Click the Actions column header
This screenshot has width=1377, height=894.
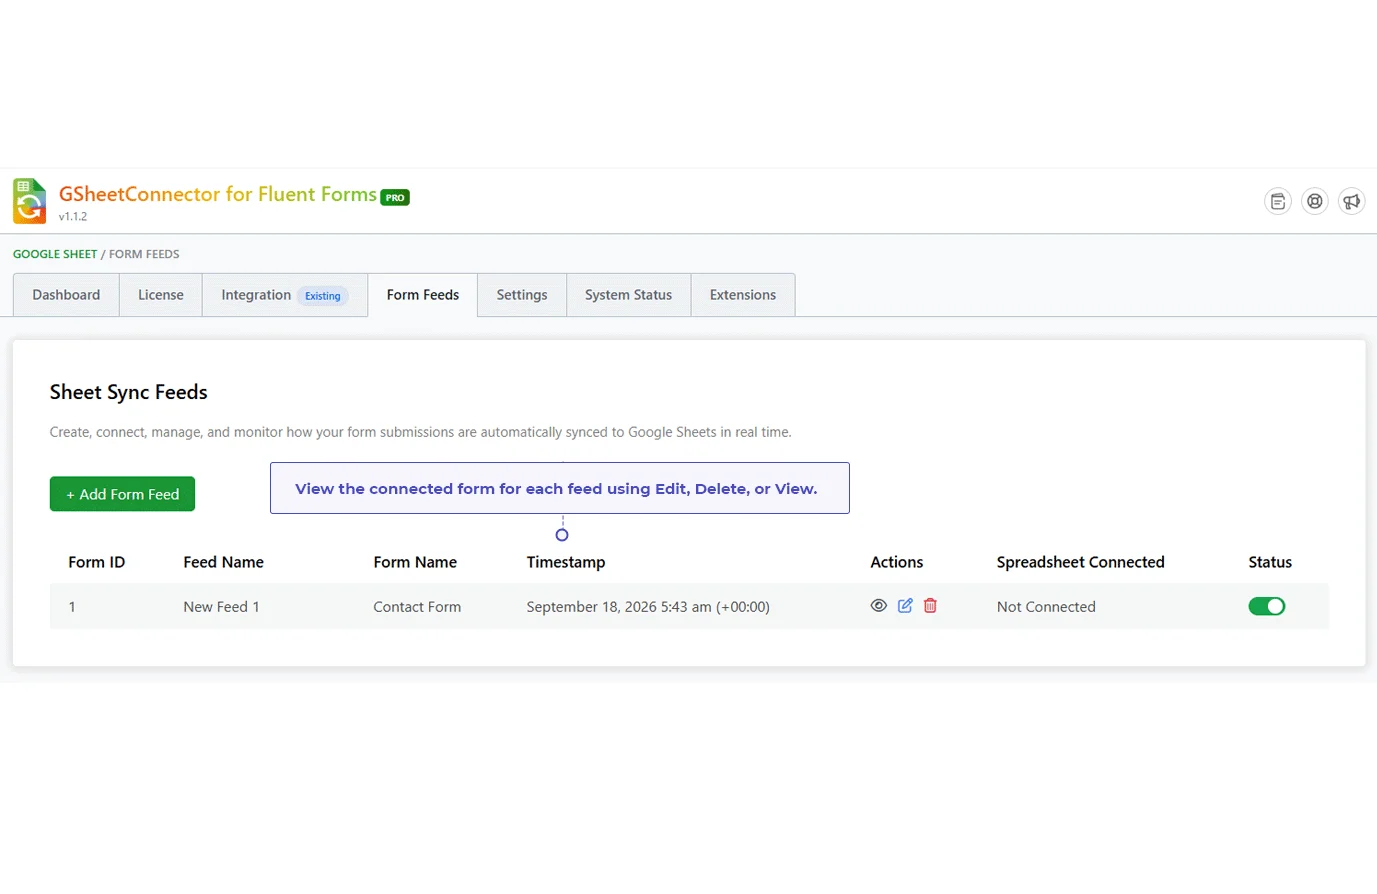pyautogui.click(x=897, y=562)
